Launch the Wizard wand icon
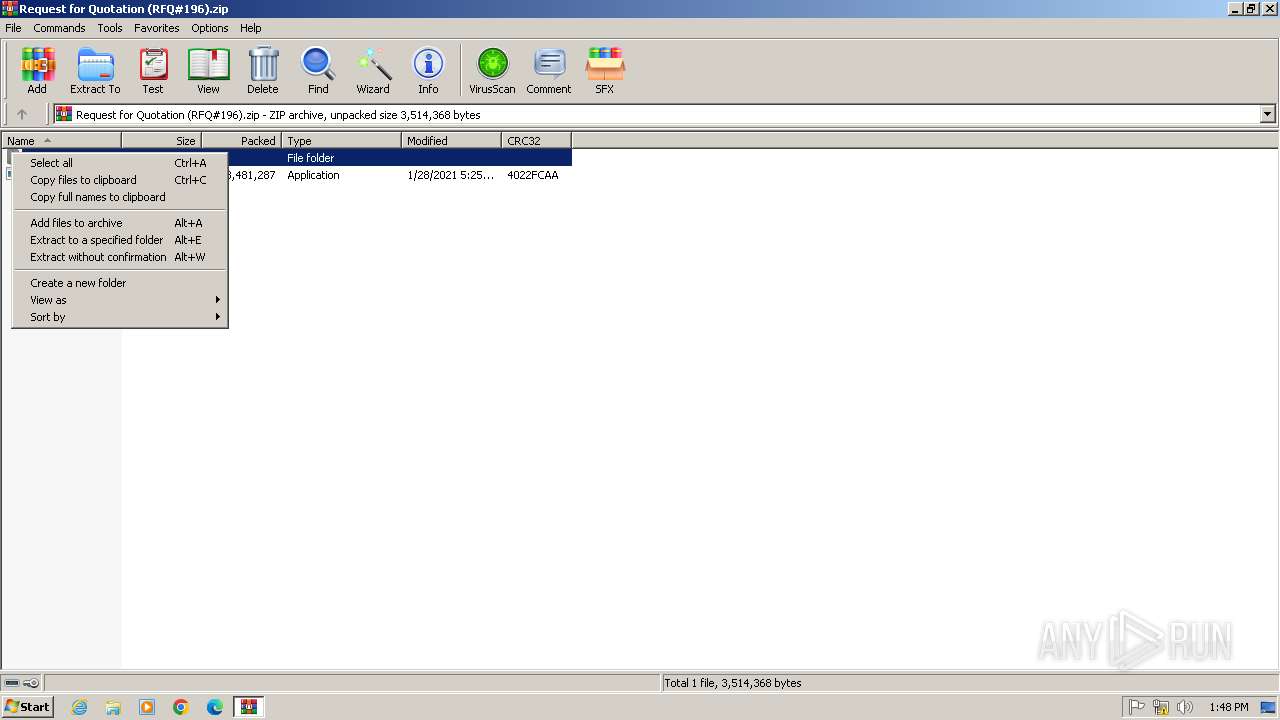Image resolution: width=1280 pixels, height=720 pixels. coord(373,70)
